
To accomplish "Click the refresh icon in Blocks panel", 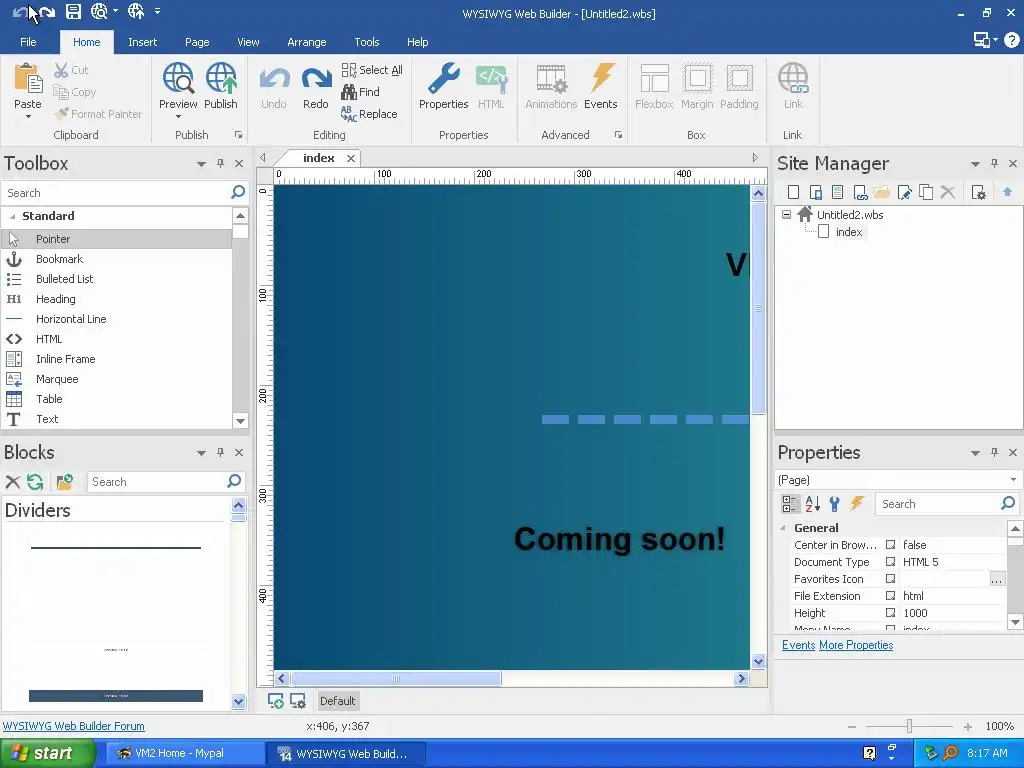I will pyautogui.click(x=35, y=482).
